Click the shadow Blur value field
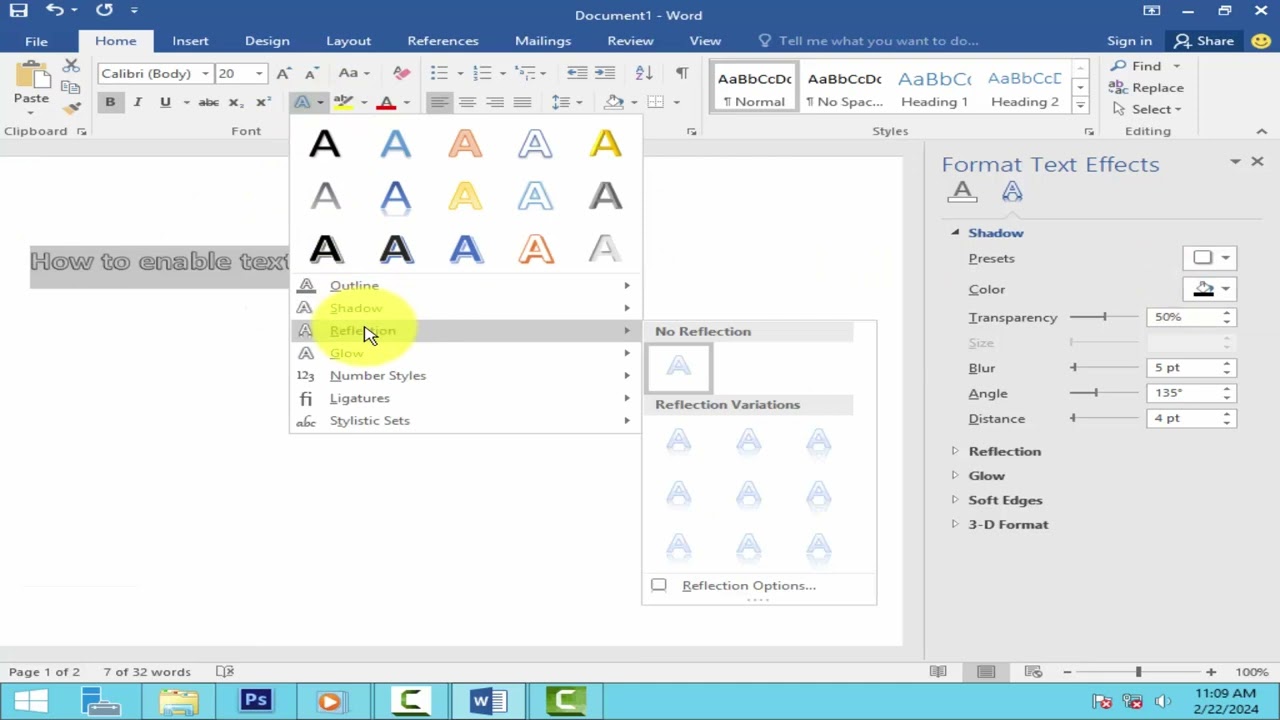This screenshot has width=1280, height=720. click(x=1182, y=367)
